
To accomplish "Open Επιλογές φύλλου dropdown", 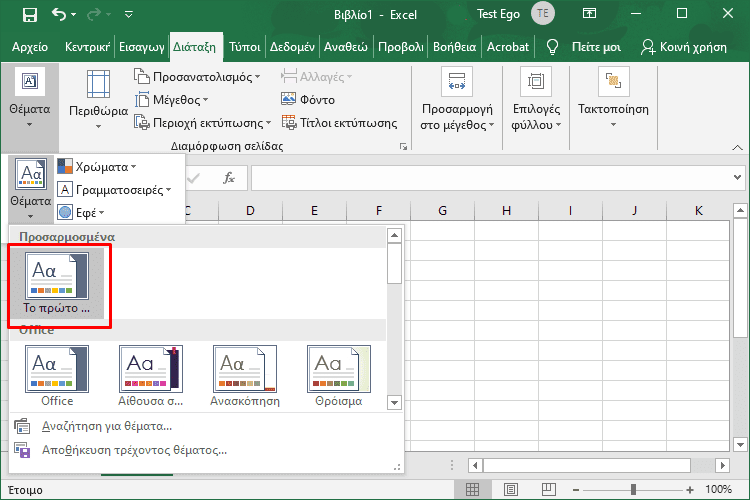I will 536,100.
